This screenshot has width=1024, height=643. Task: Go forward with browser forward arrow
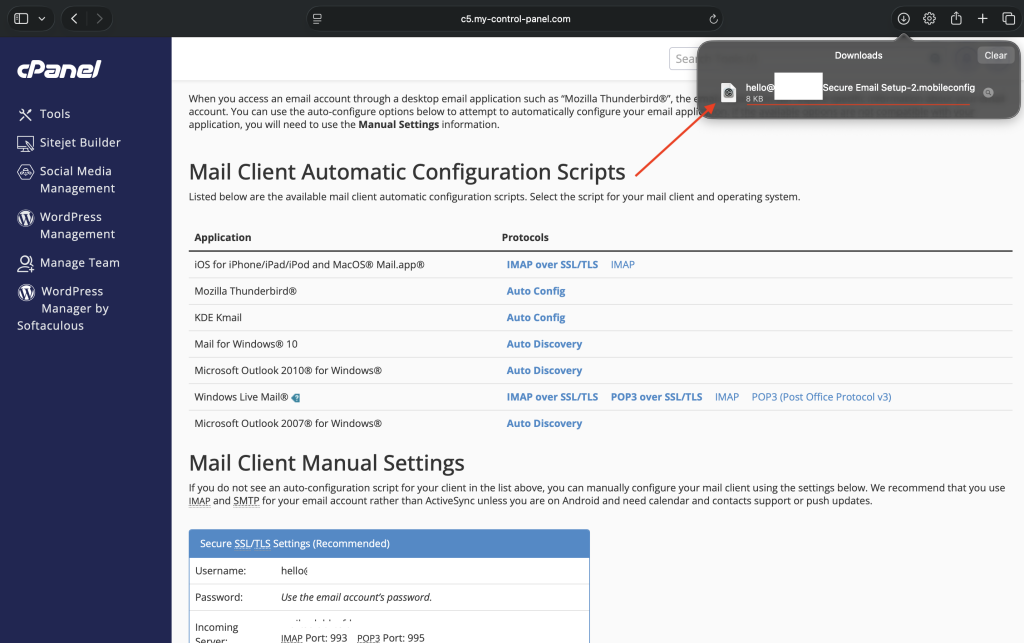99,18
